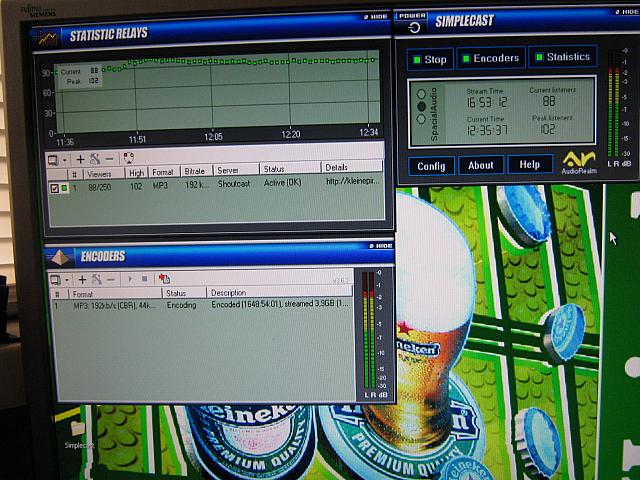Hide the Encoders window

pyautogui.click(x=380, y=246)
